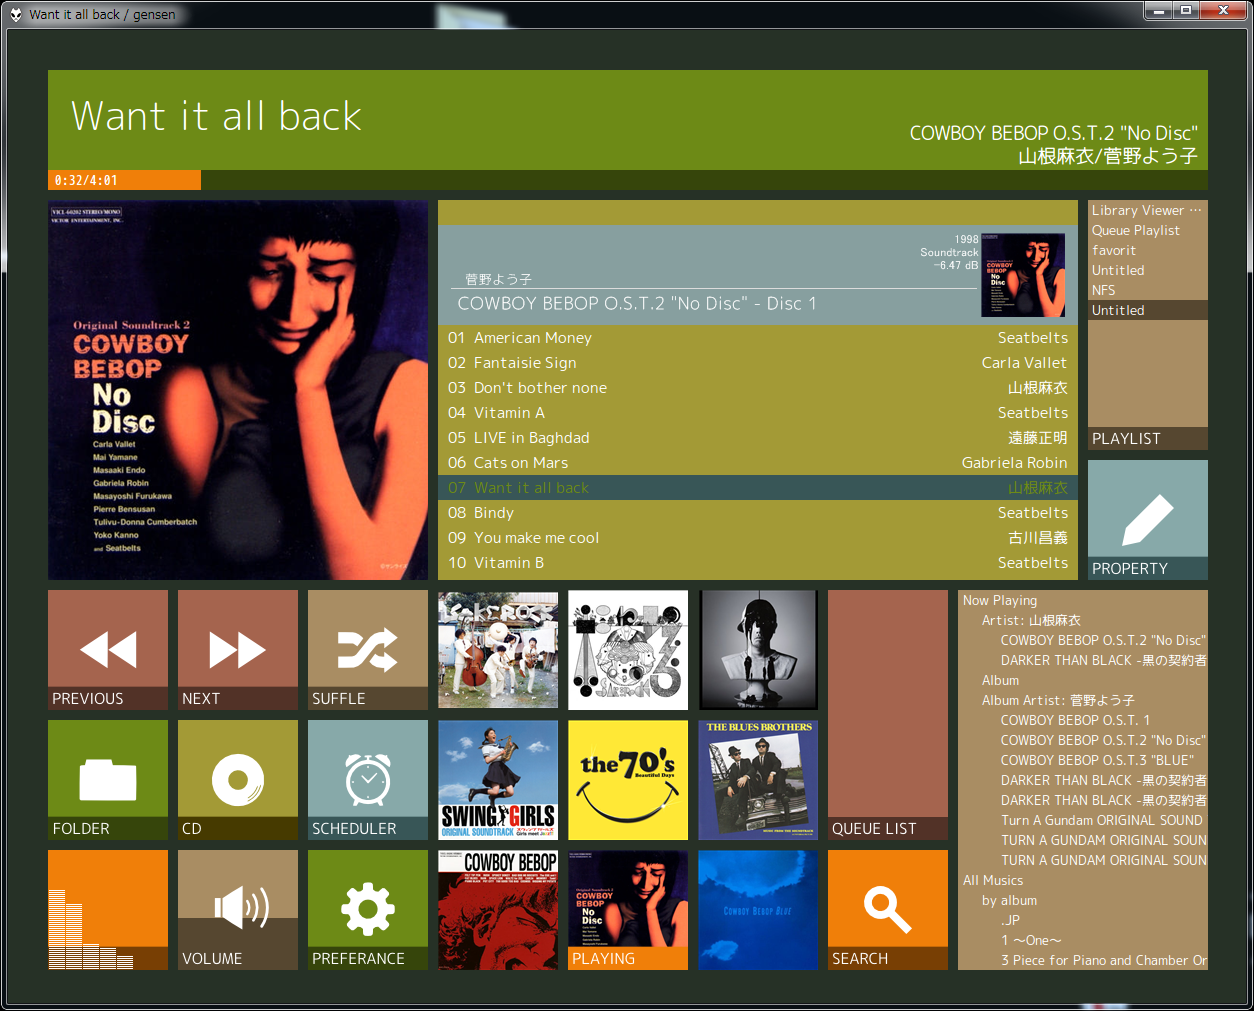Select Artist: 山根麻衣 tree node
This screenshot has width=1254, height=1011.
point(1031,620)
